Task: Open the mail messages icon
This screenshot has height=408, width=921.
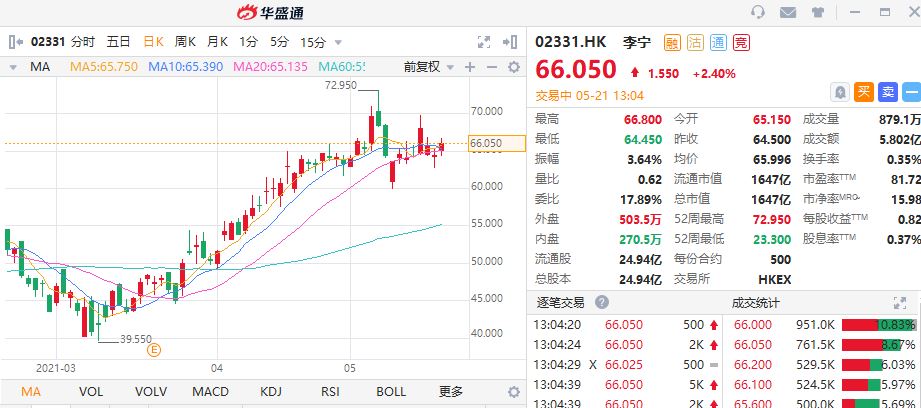Action: (788, 12)
